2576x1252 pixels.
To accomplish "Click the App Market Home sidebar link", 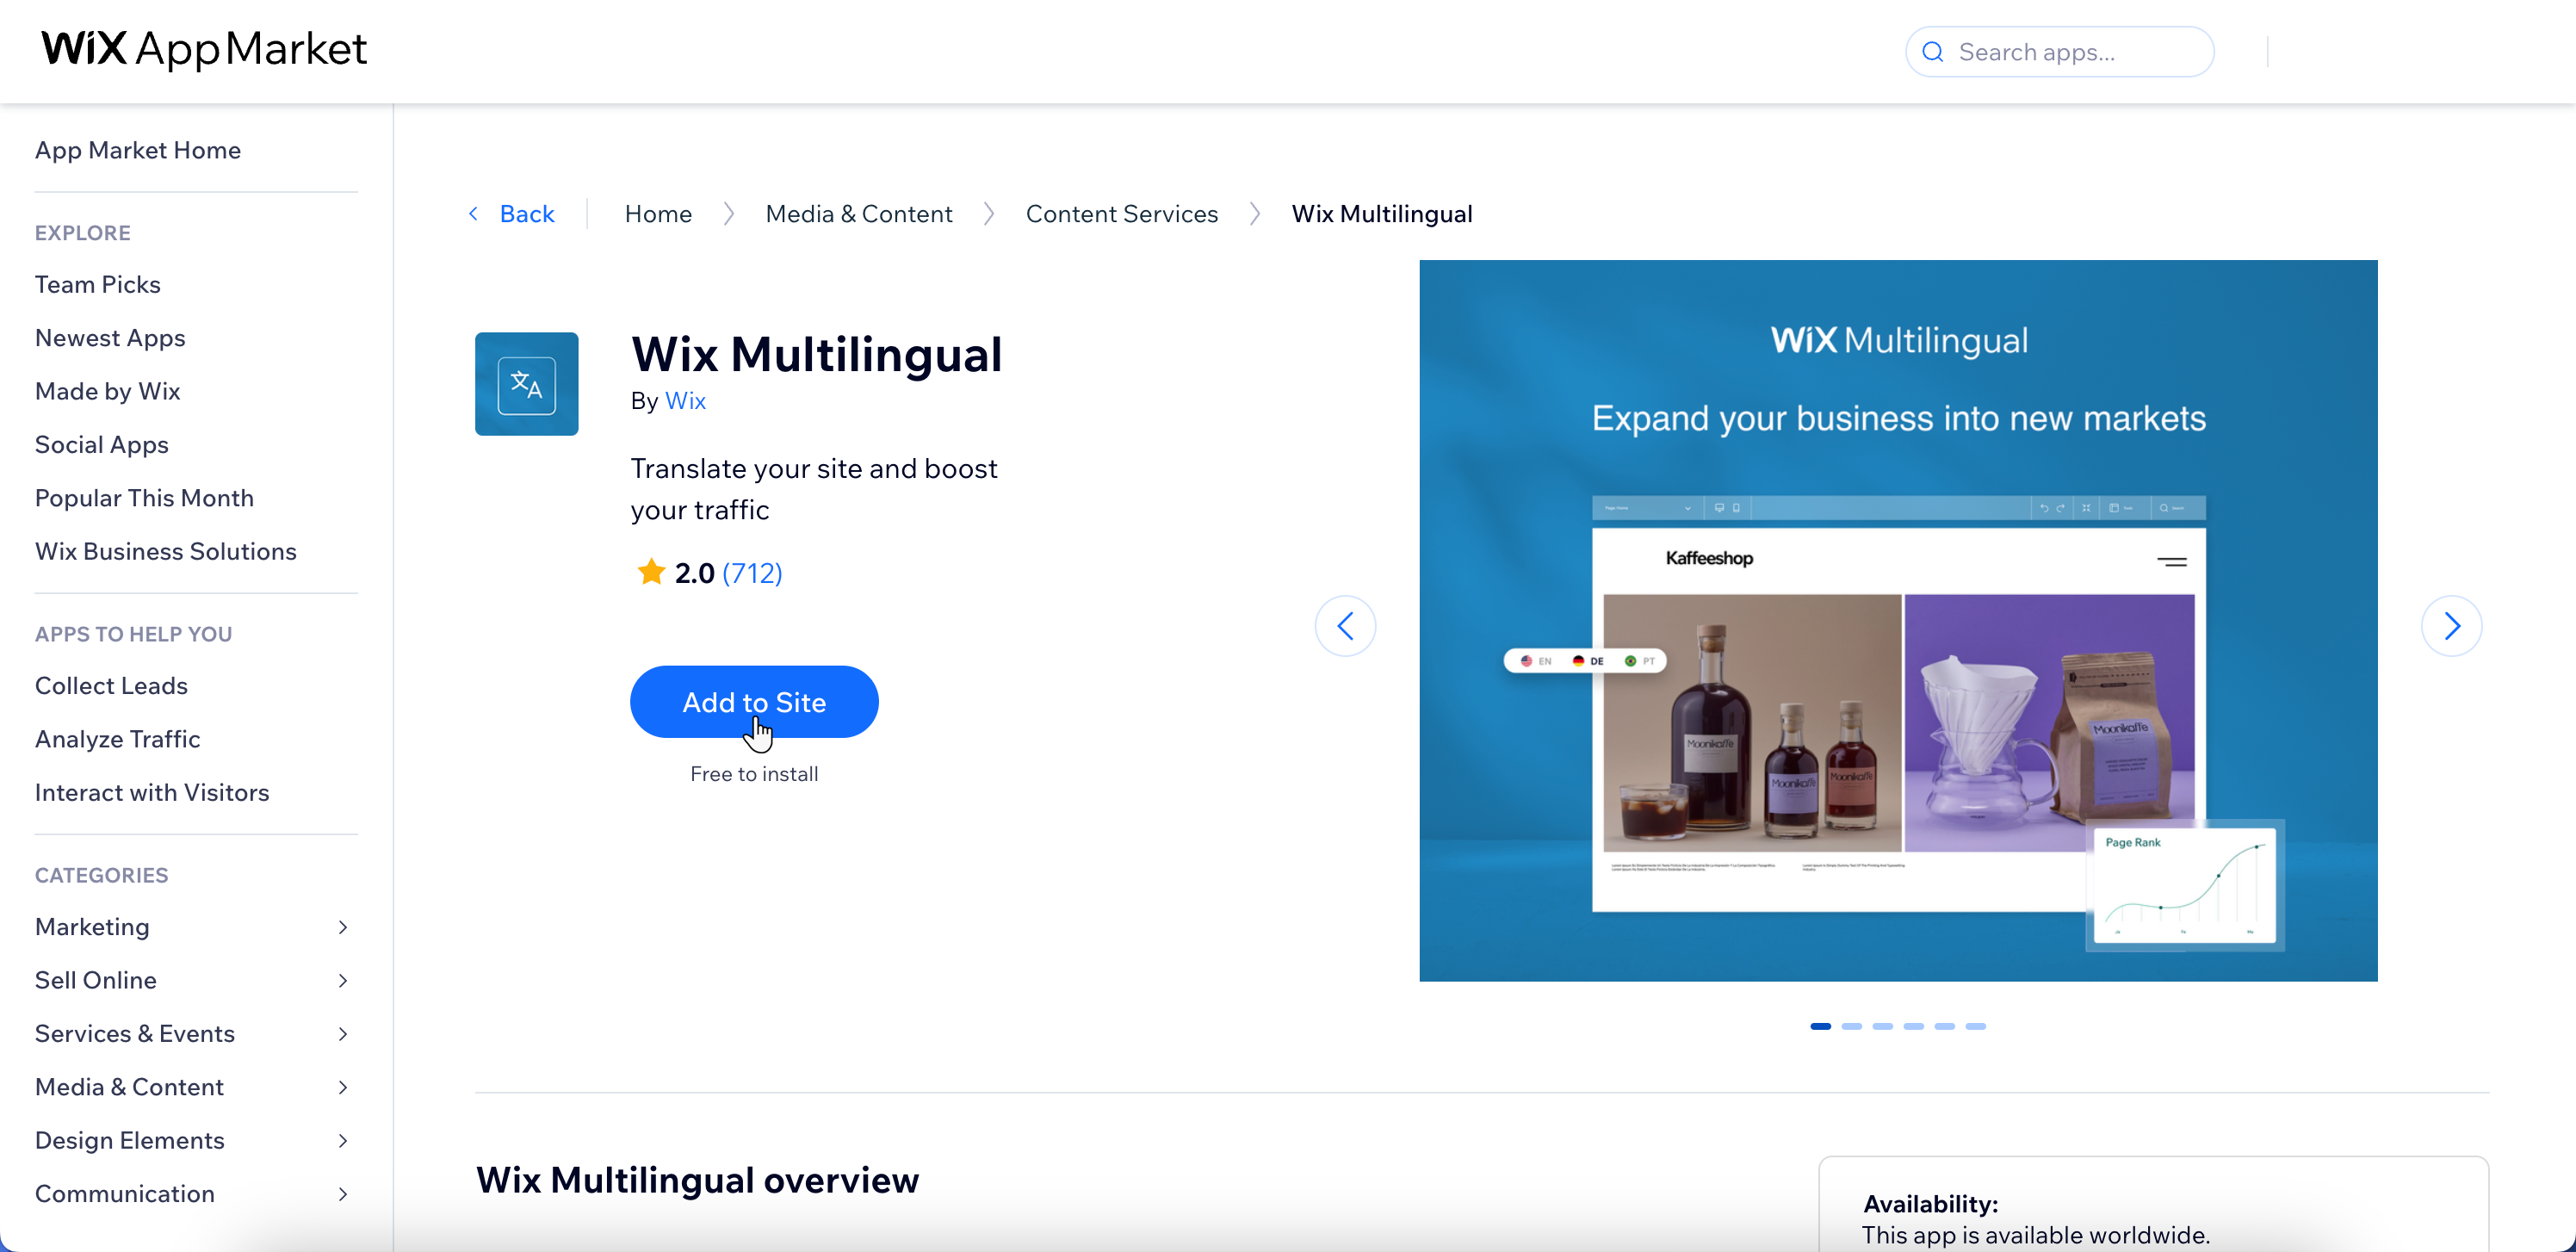I will tap(136, 150).
